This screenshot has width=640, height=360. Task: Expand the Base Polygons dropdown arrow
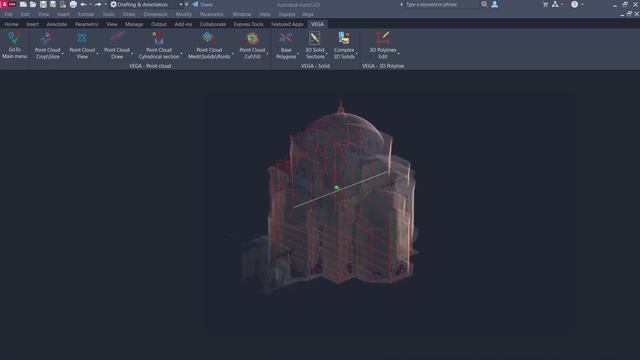[298, 53]
